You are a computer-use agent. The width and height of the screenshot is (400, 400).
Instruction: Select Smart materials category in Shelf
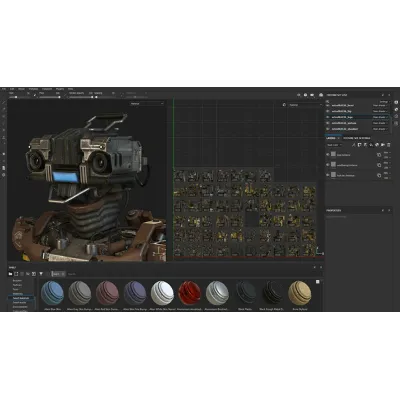point(21,298)
